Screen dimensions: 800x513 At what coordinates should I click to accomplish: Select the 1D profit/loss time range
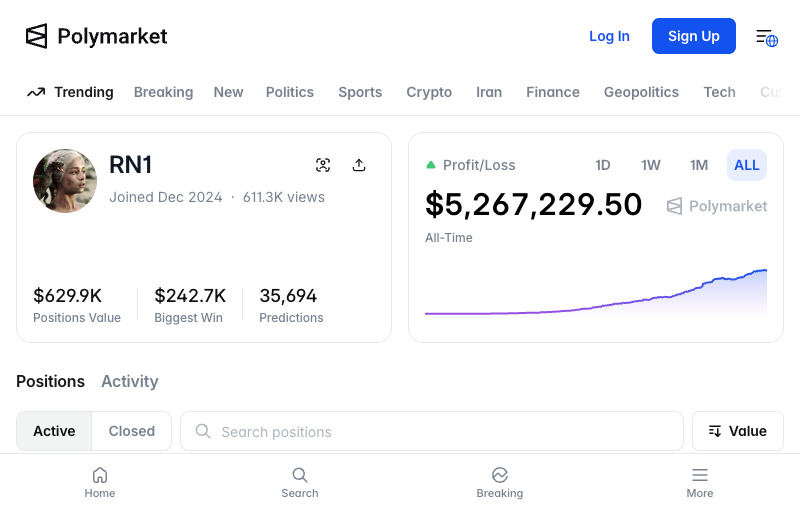(603, 165)
